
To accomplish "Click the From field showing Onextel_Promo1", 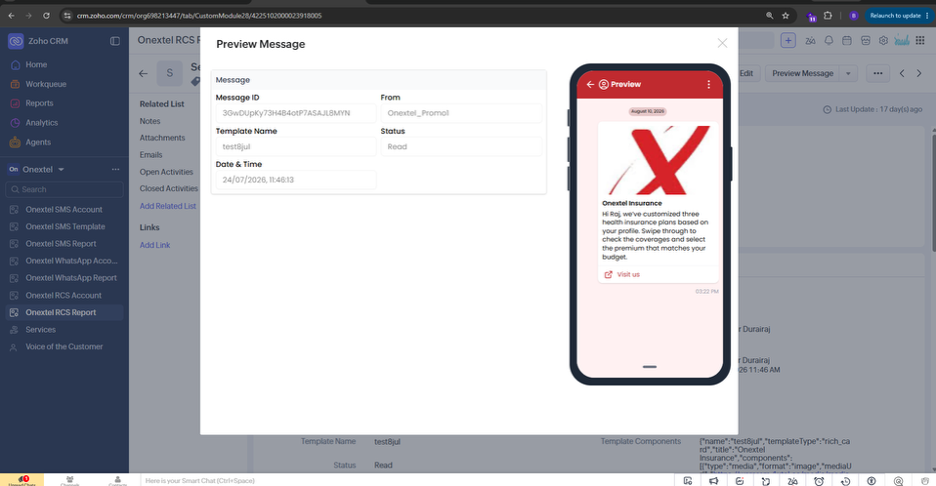I will point(461,113).
